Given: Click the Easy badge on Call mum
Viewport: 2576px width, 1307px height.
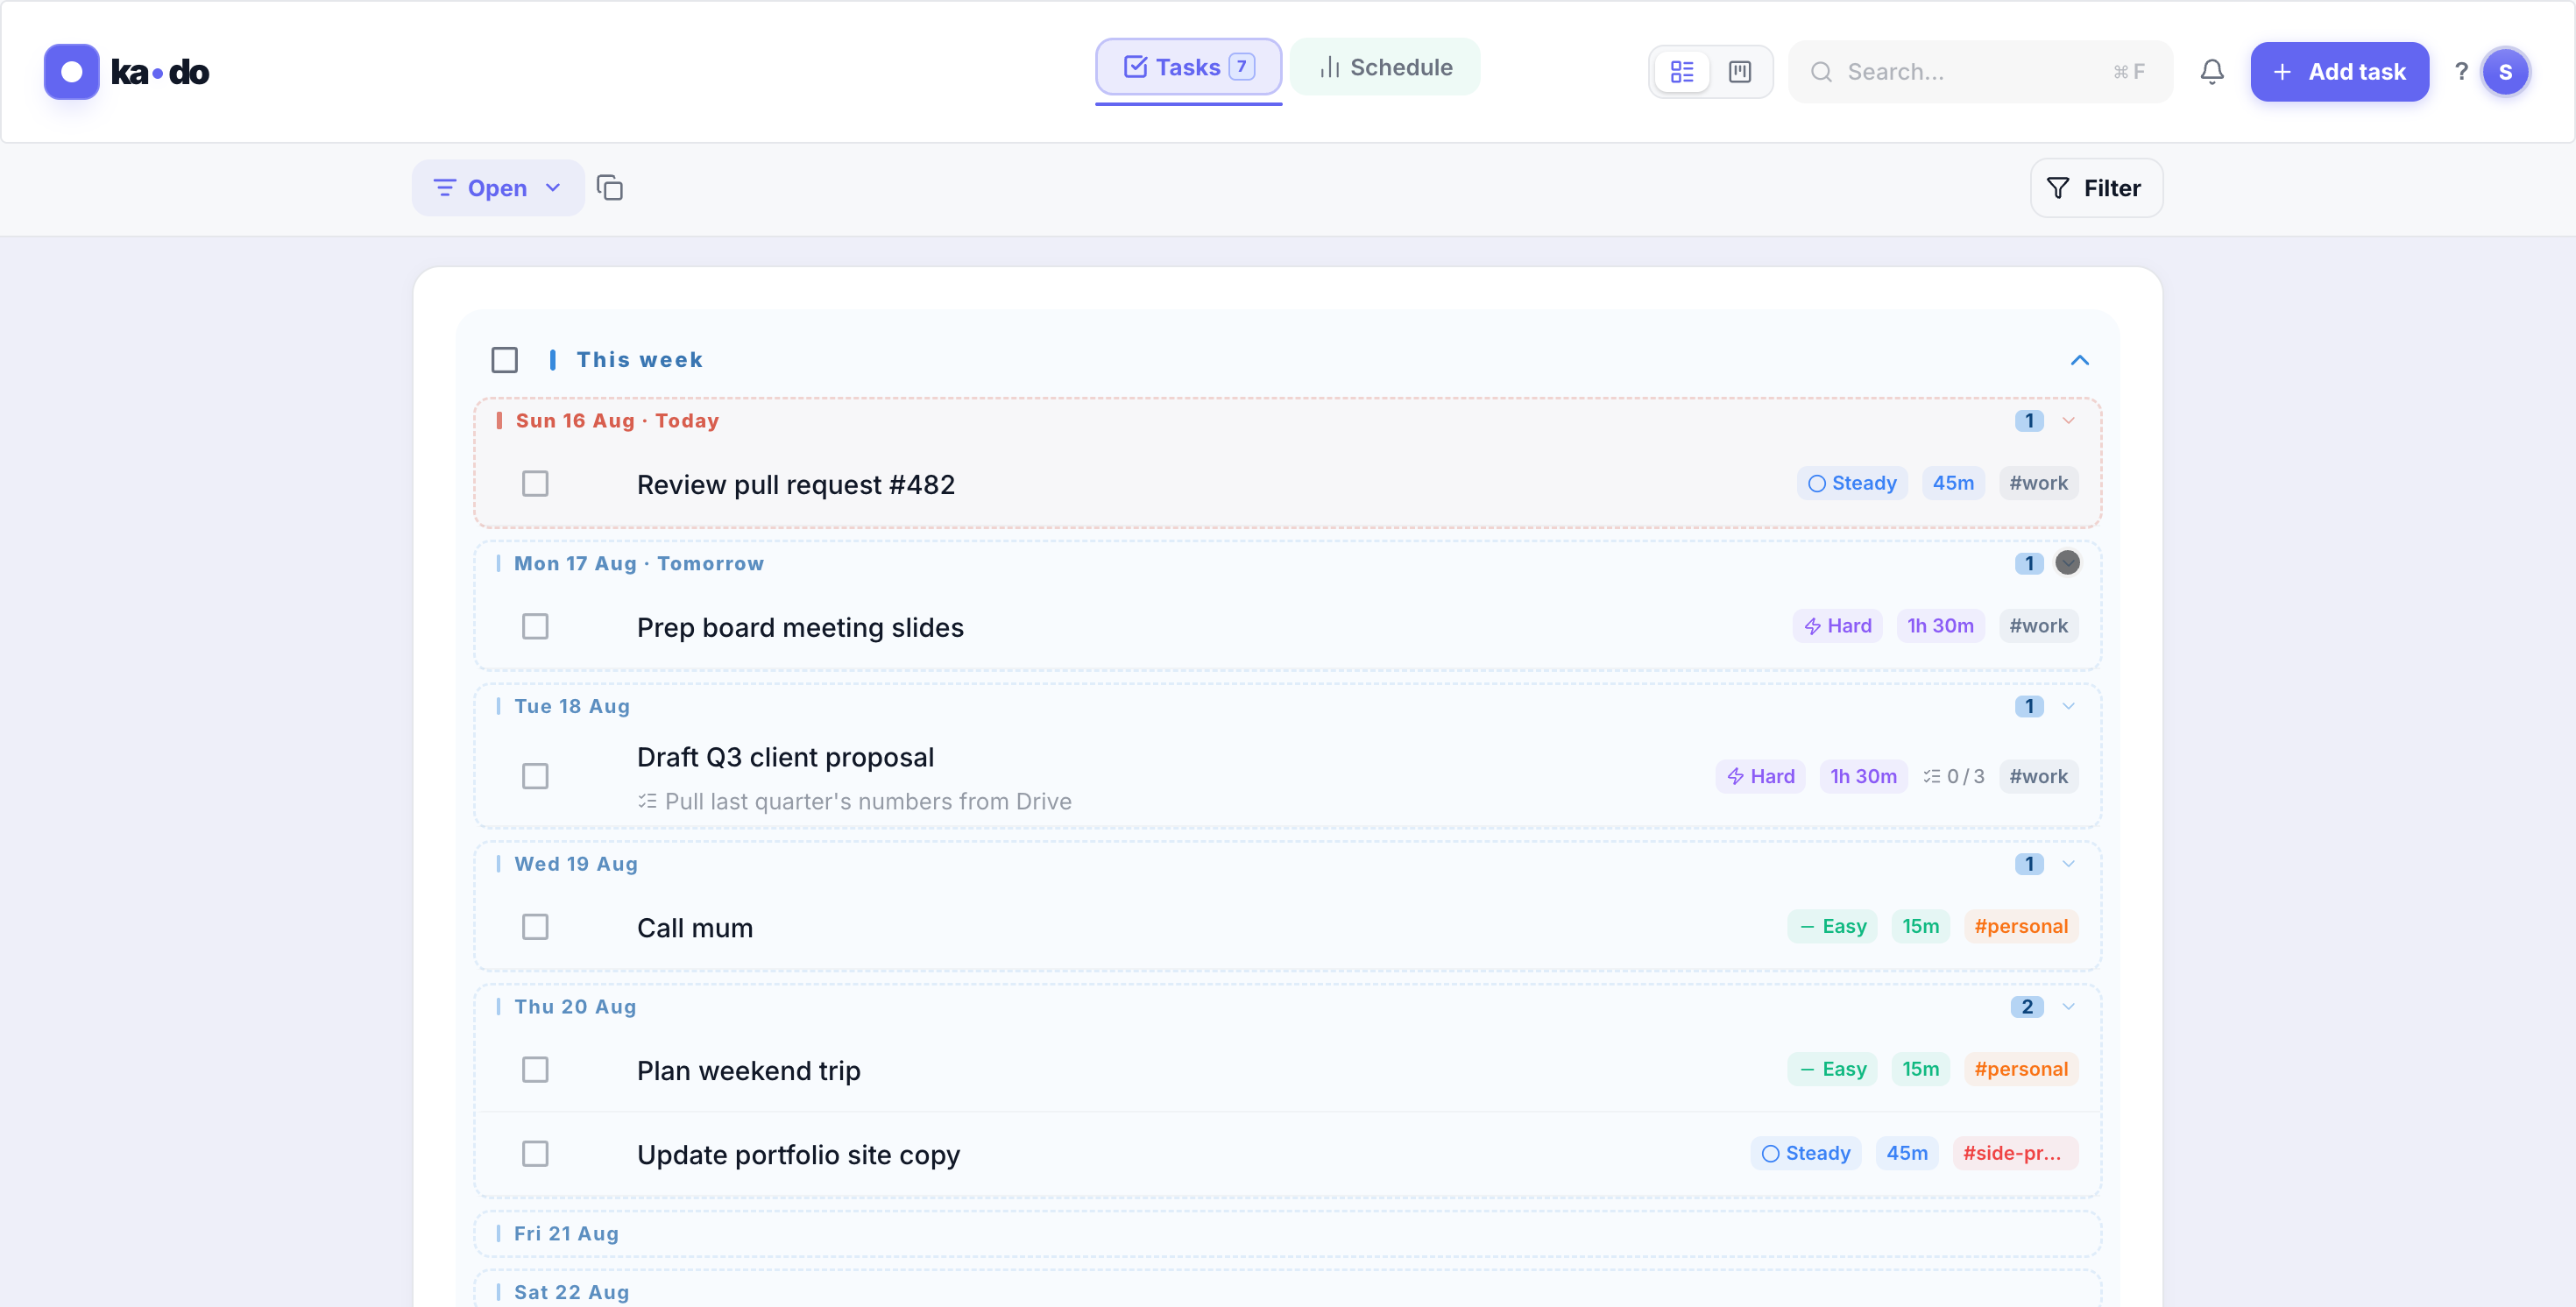Looking at the screenshot, I should click(x=1833, y=927).
